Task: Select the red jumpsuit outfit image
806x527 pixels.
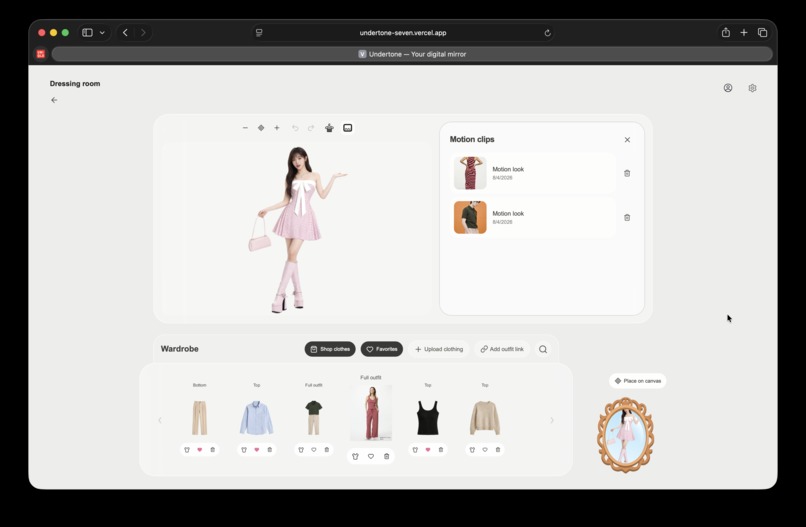Action: click(x=371, y=413)
